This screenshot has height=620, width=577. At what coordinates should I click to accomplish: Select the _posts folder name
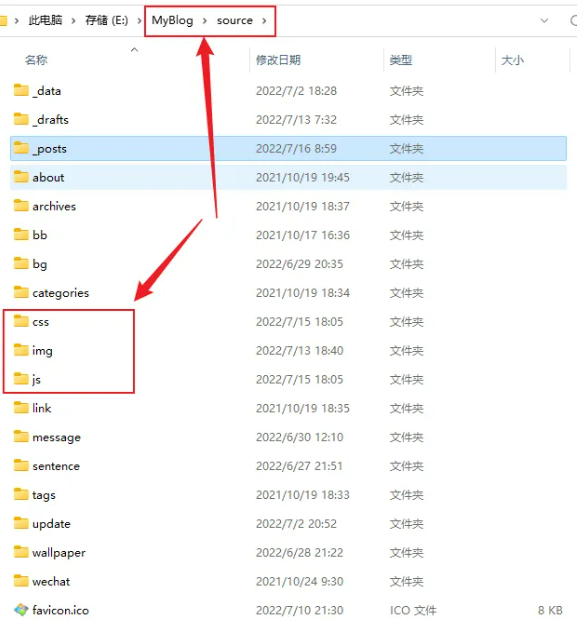(x=49, y=149)
